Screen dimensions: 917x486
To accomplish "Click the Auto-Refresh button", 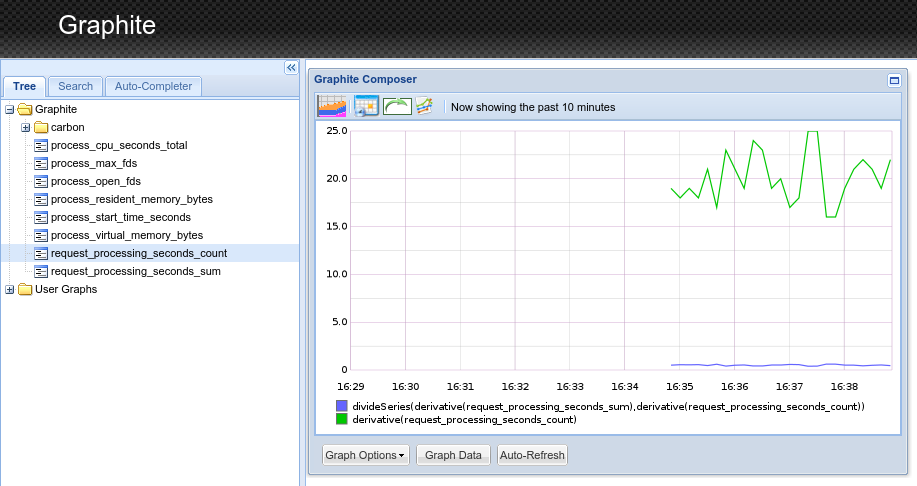I will pyautogui.click(x=532, y=455).
